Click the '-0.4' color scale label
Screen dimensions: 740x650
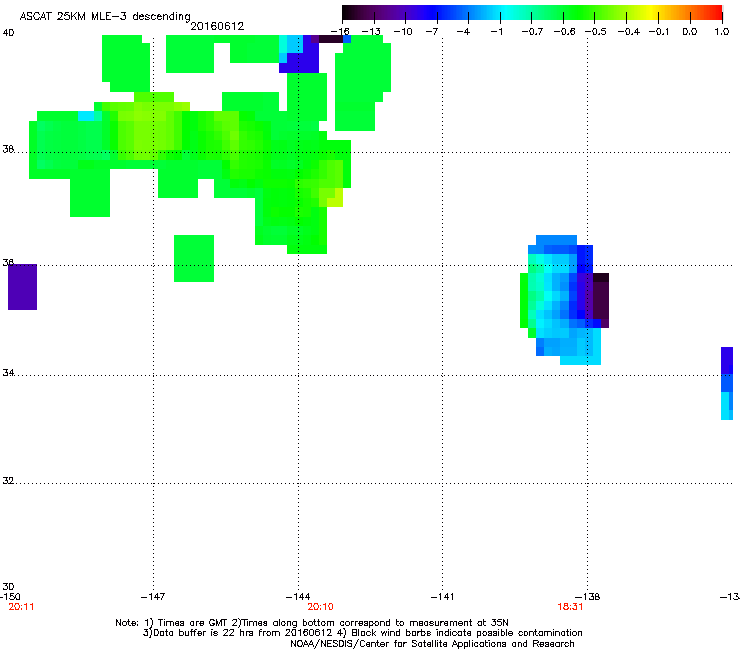click(629, 32)
